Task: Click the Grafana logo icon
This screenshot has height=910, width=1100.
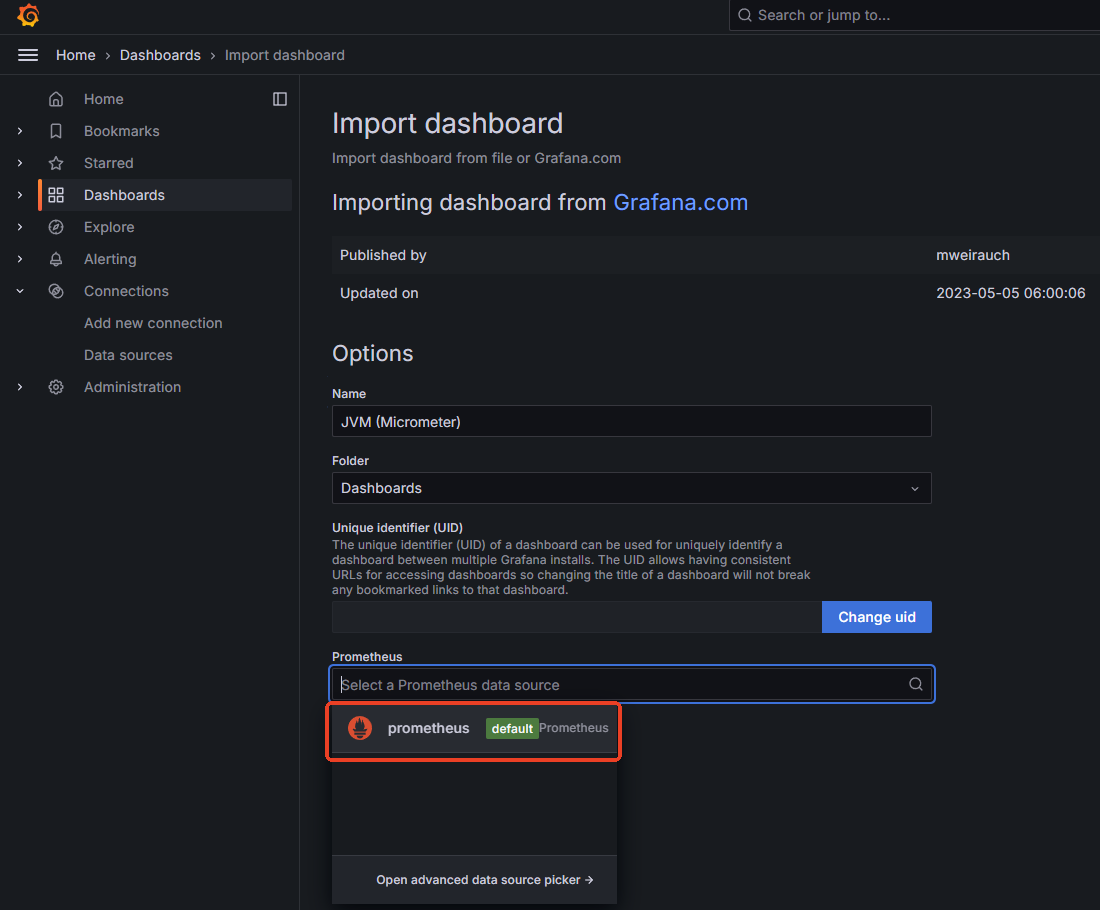Action: (x=28, y=15)
